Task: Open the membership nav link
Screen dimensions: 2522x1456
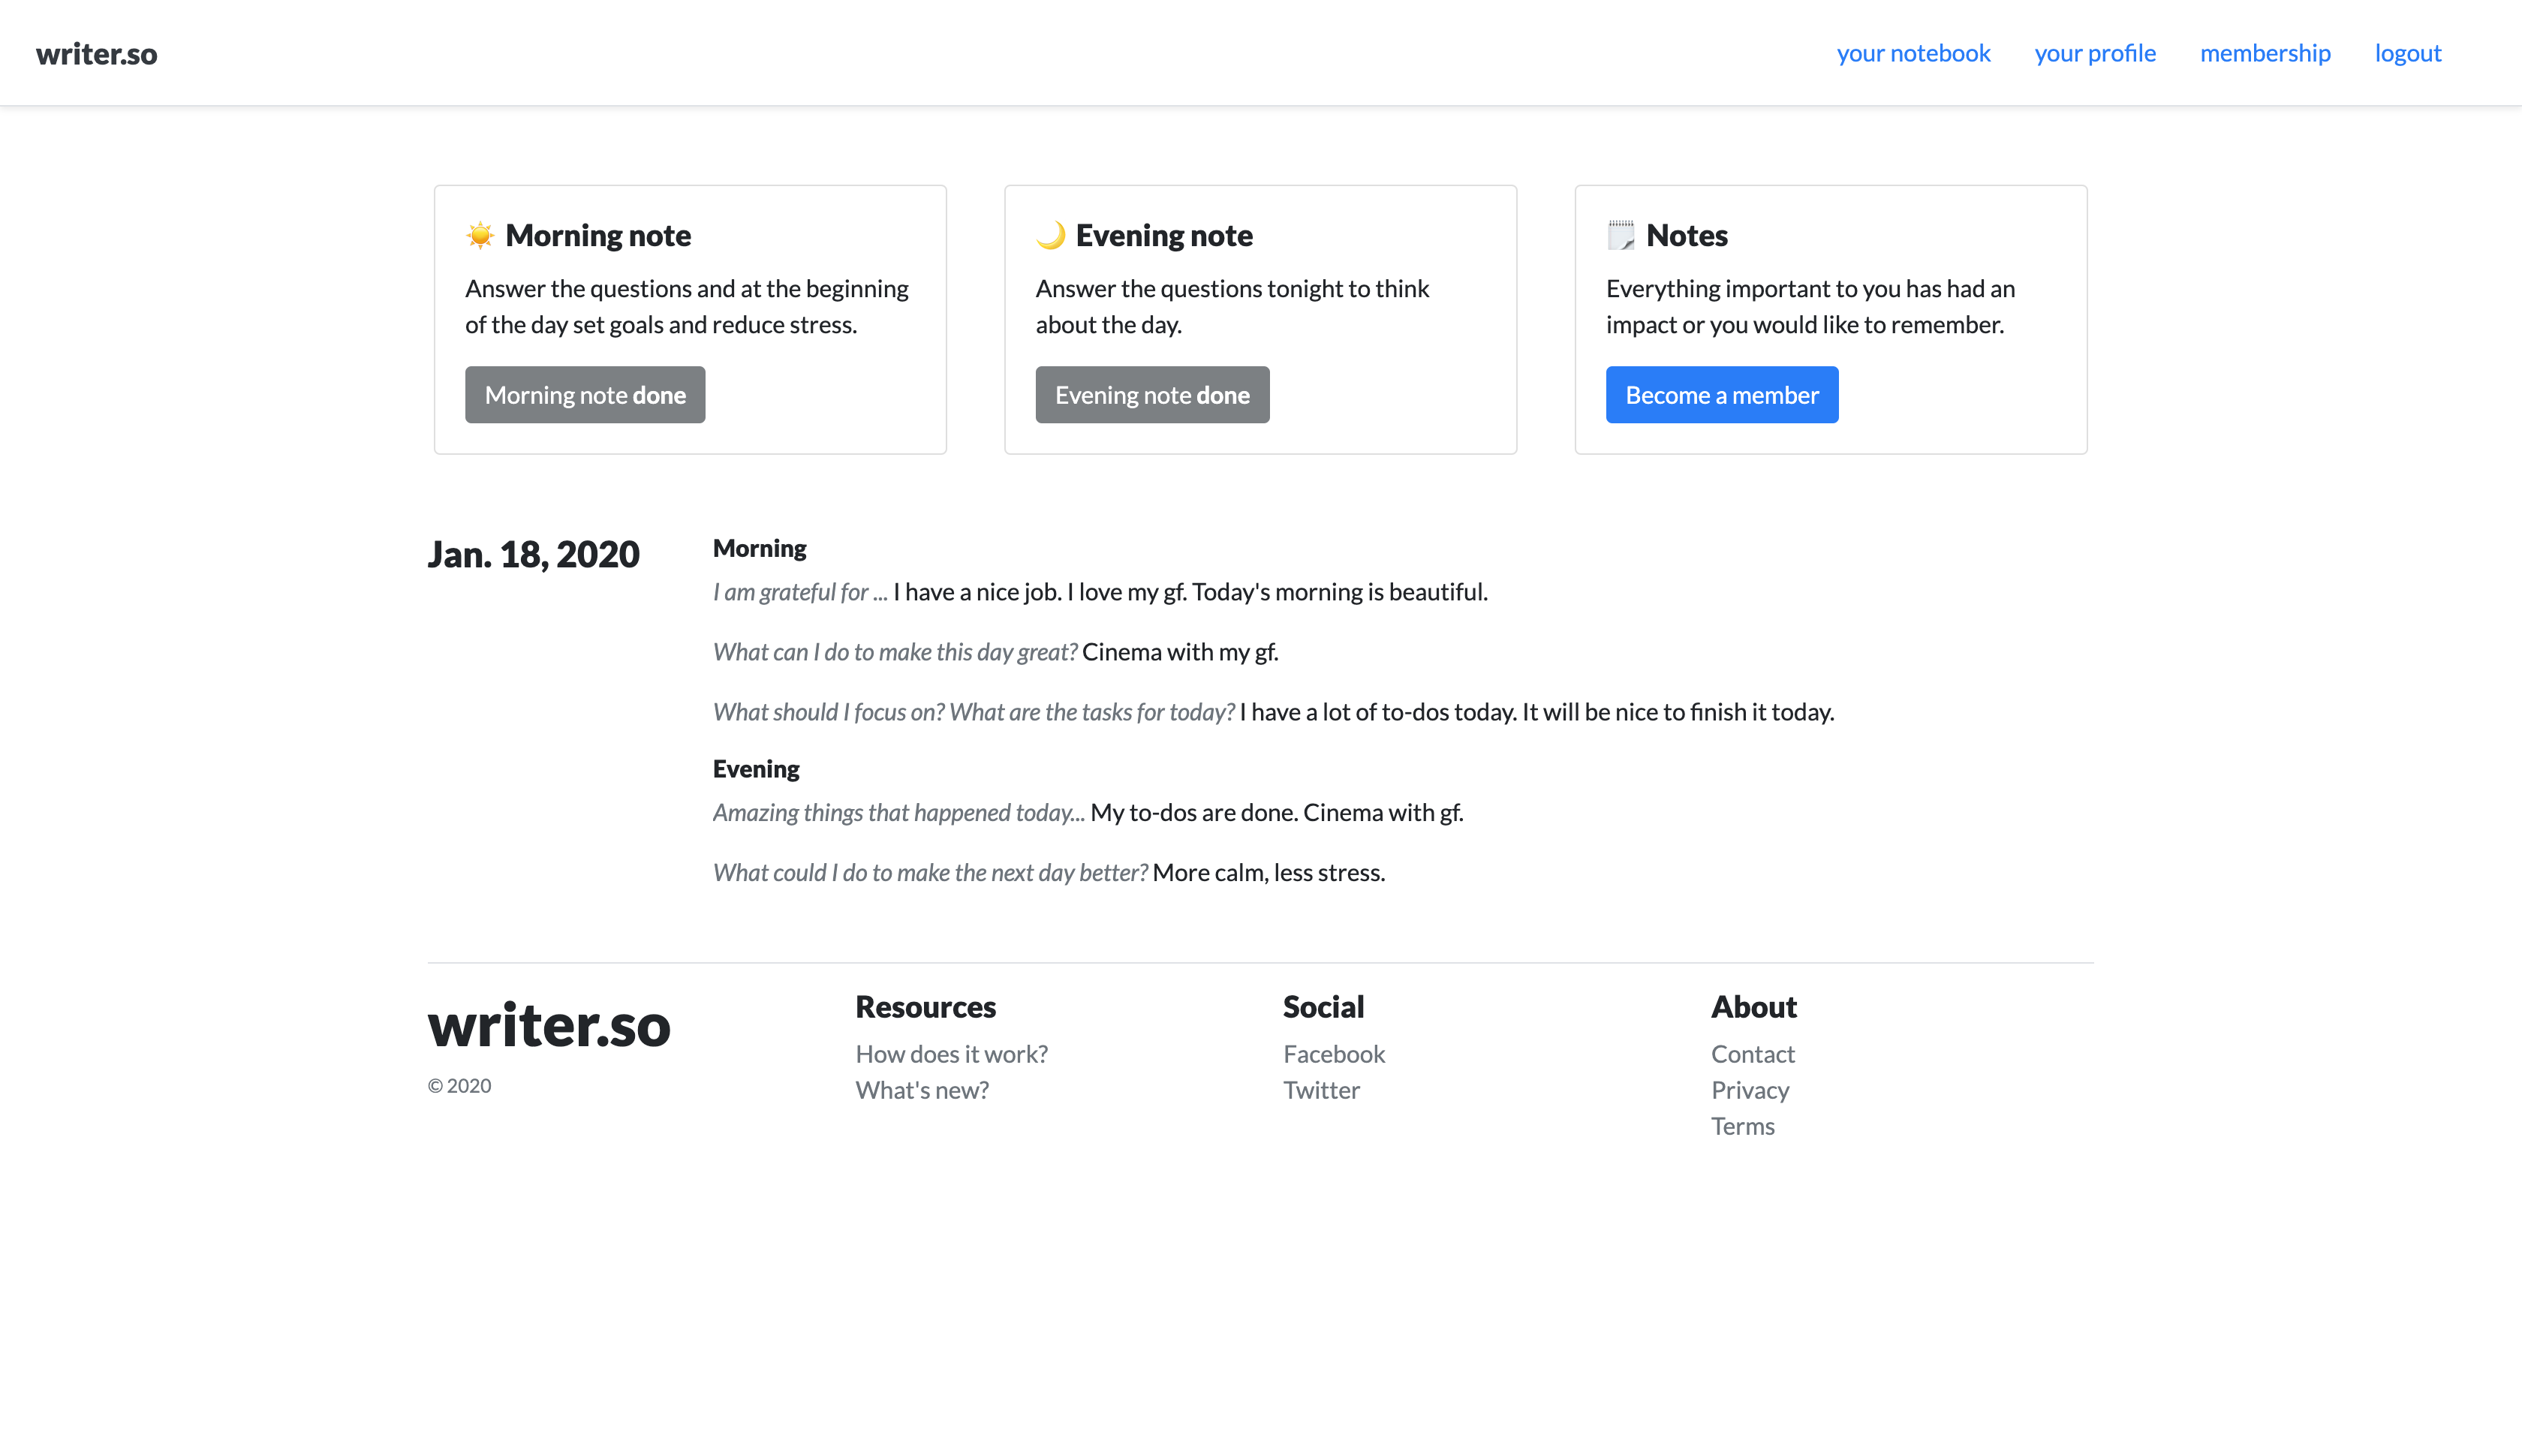Action: tap(2265, 53)
